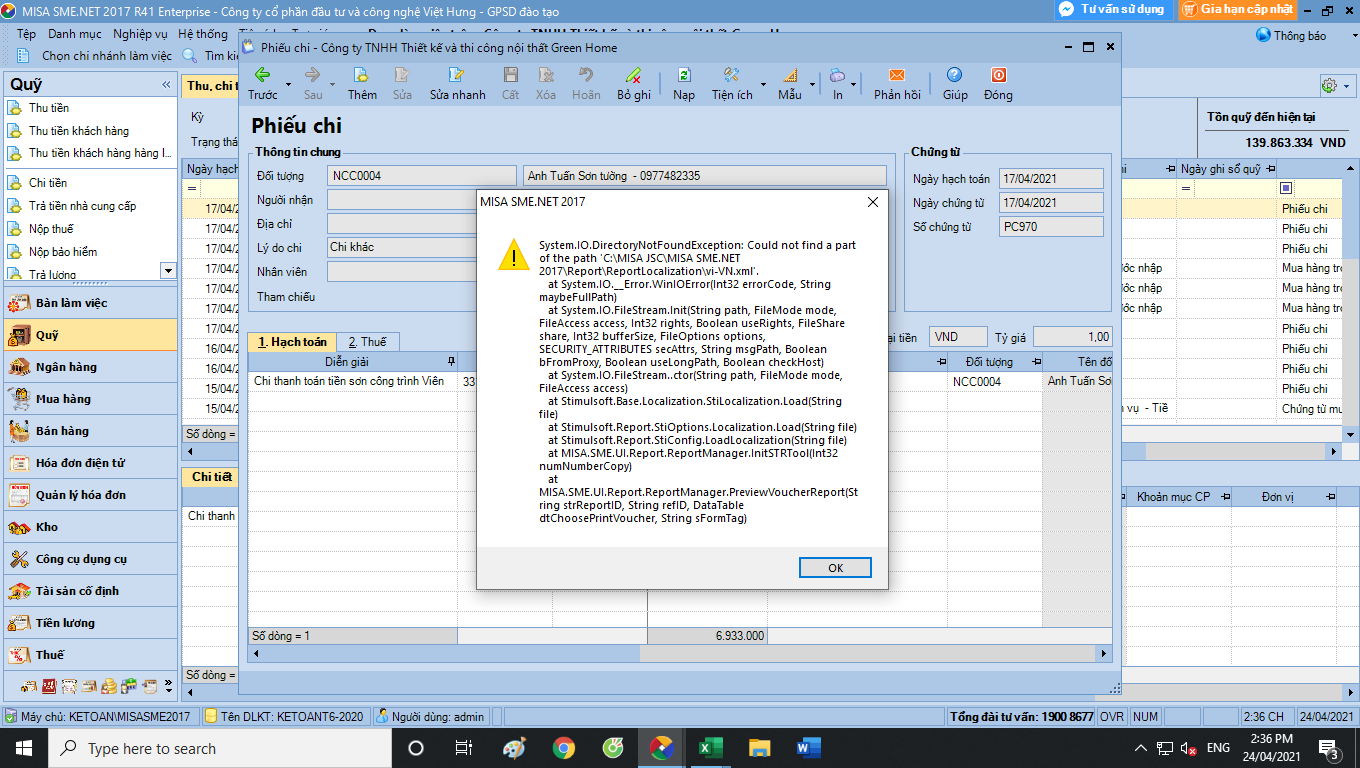Image resolution: width=1360 pixels, height=768 pixels.
Task: Click the Bỏ ghi (unpost) toolbar icon
Action: pos(633,75)
